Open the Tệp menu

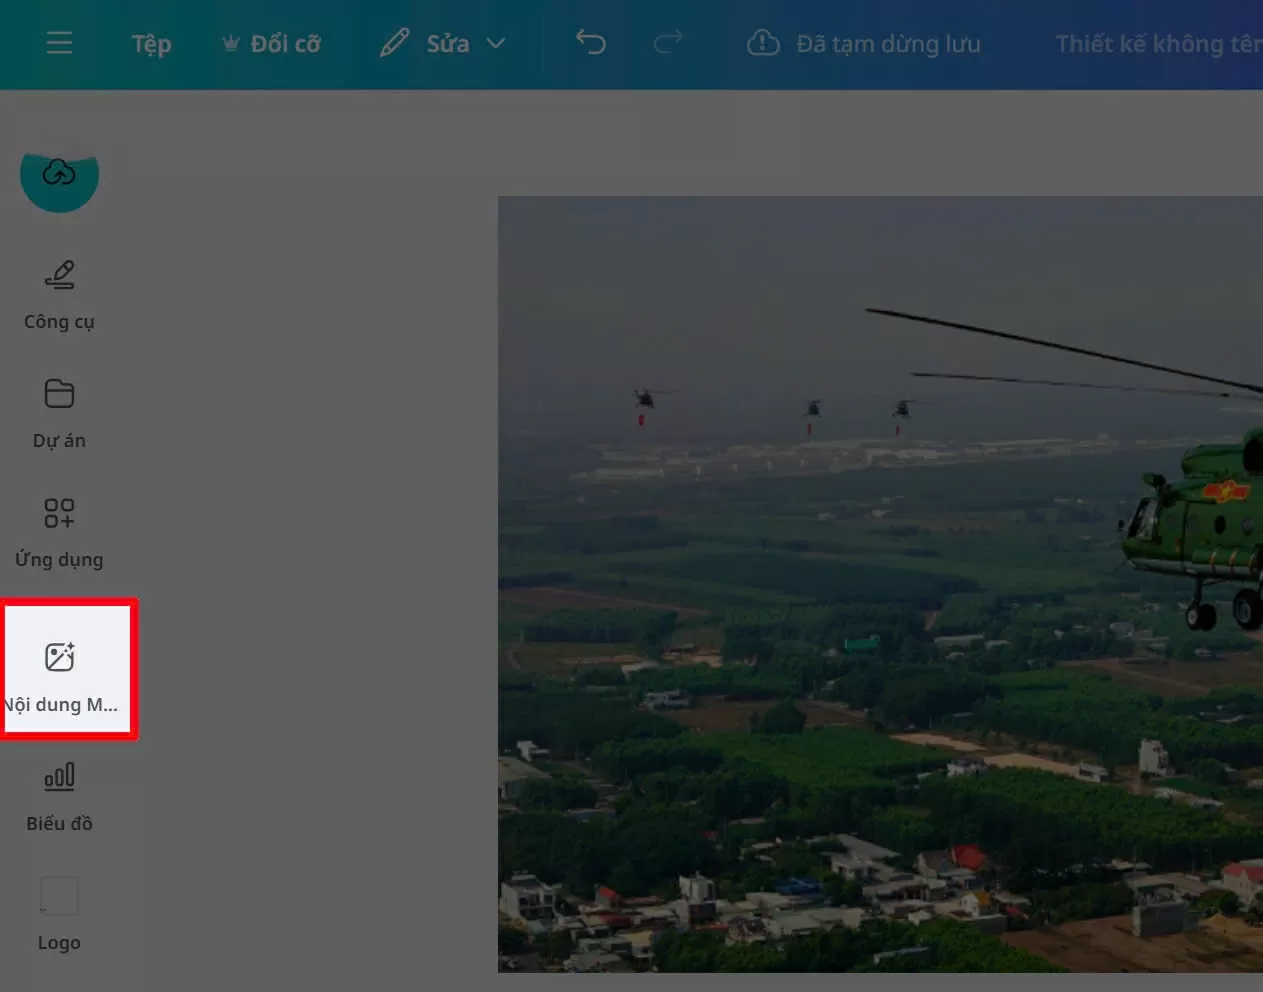151,44
